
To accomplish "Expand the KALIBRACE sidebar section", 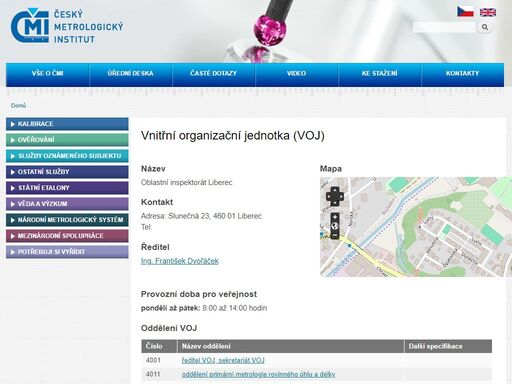I will coord(67,124).
